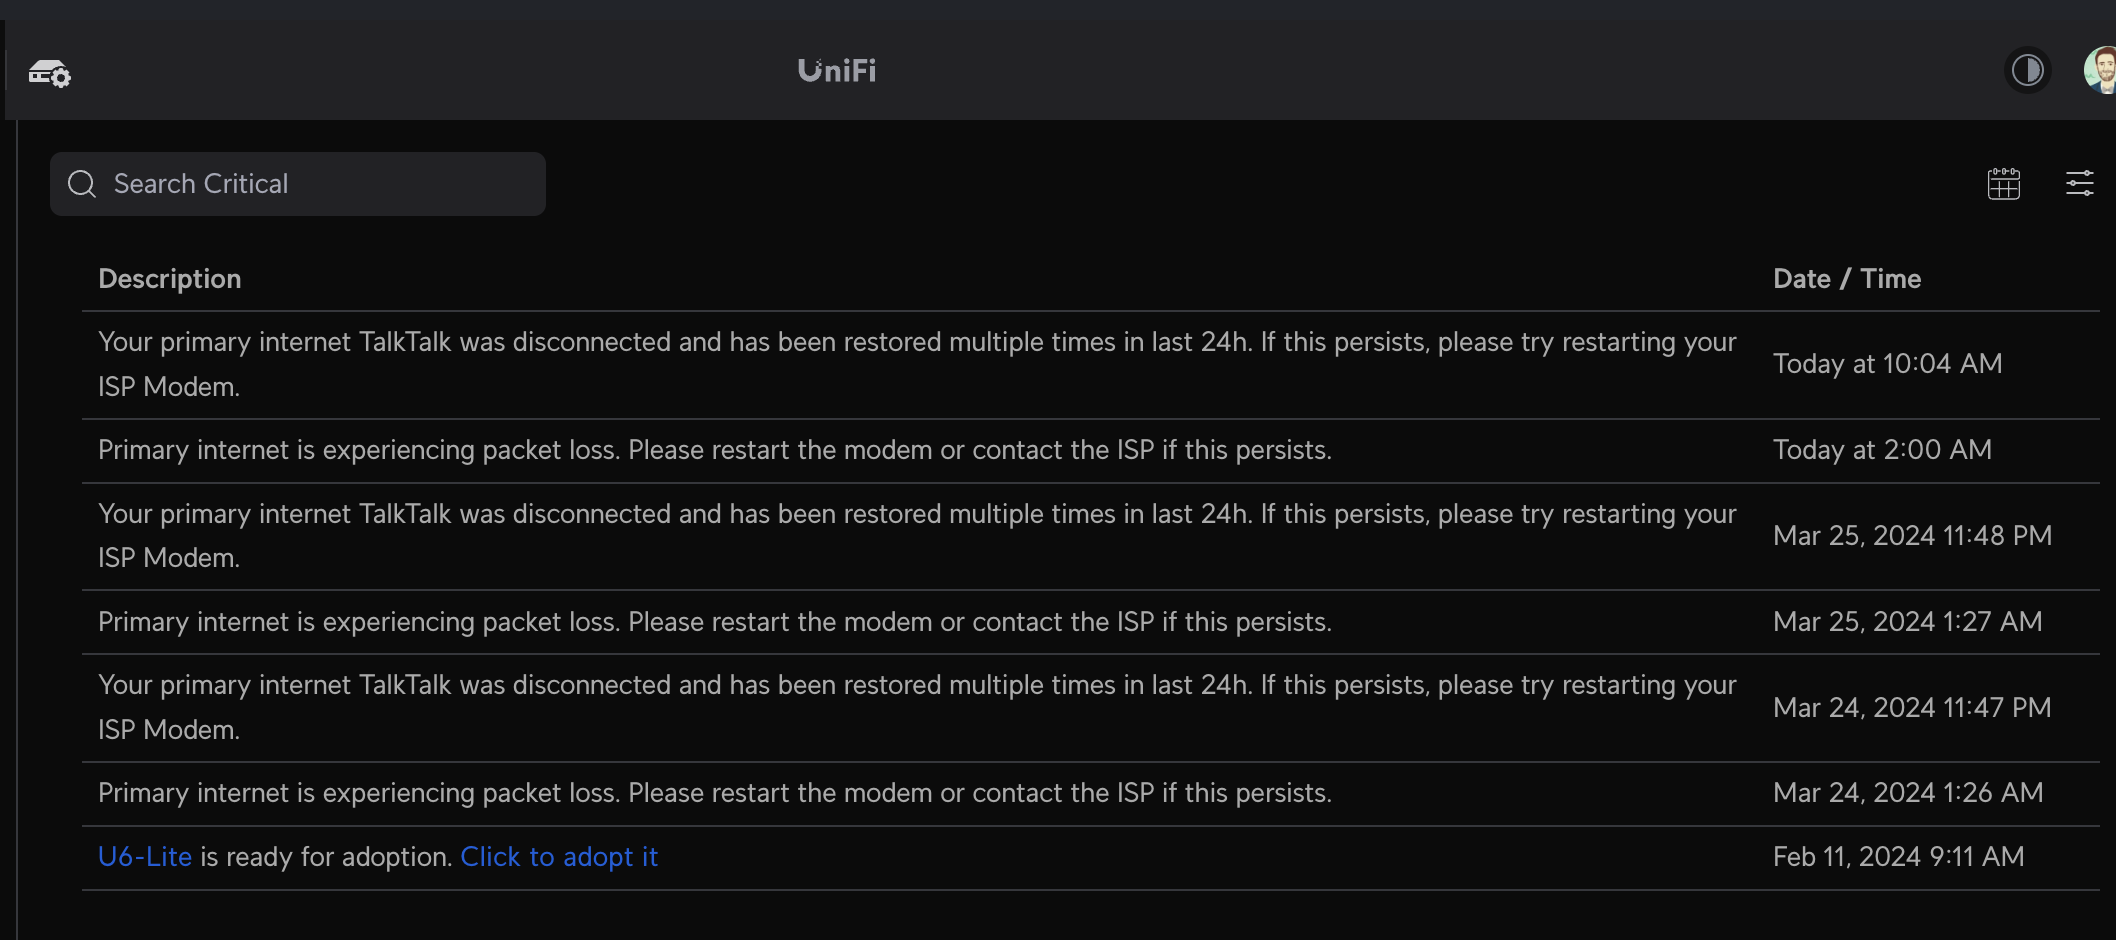Open the calendar date range picker
This screenshot has width=2116, height=940.
[2003, 184]
